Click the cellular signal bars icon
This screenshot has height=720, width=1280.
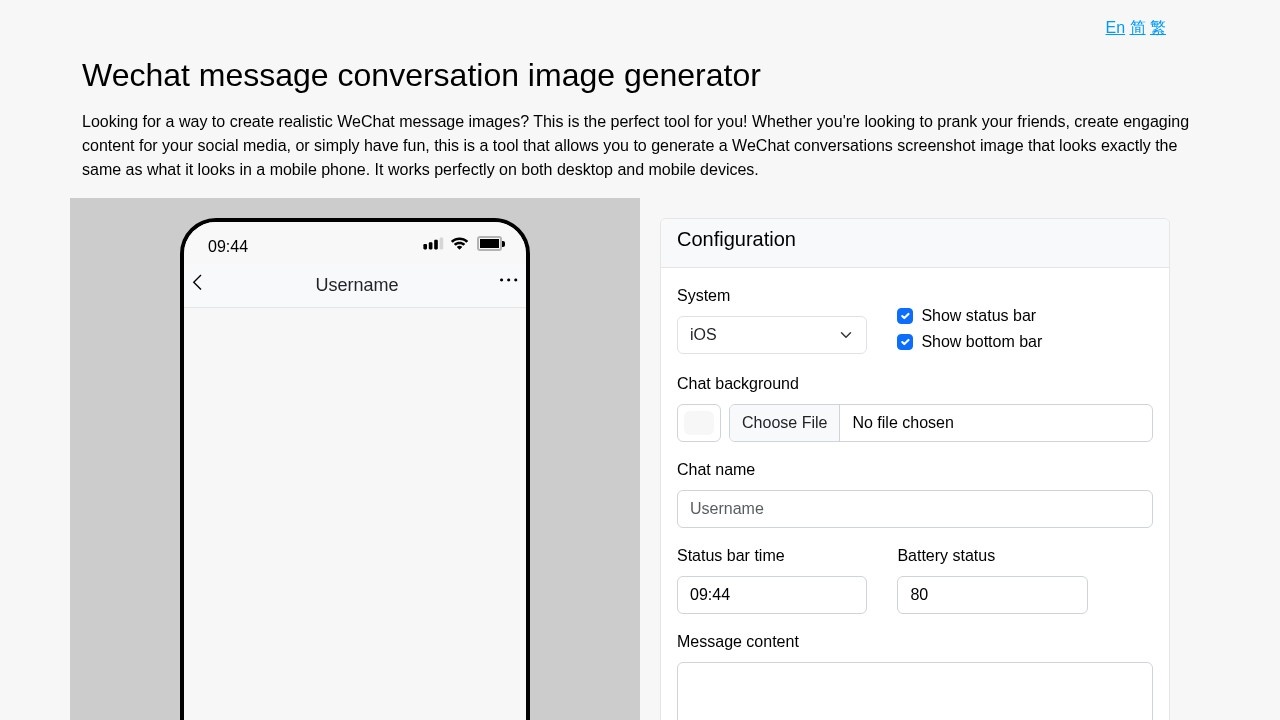click(x=433, y=244)
